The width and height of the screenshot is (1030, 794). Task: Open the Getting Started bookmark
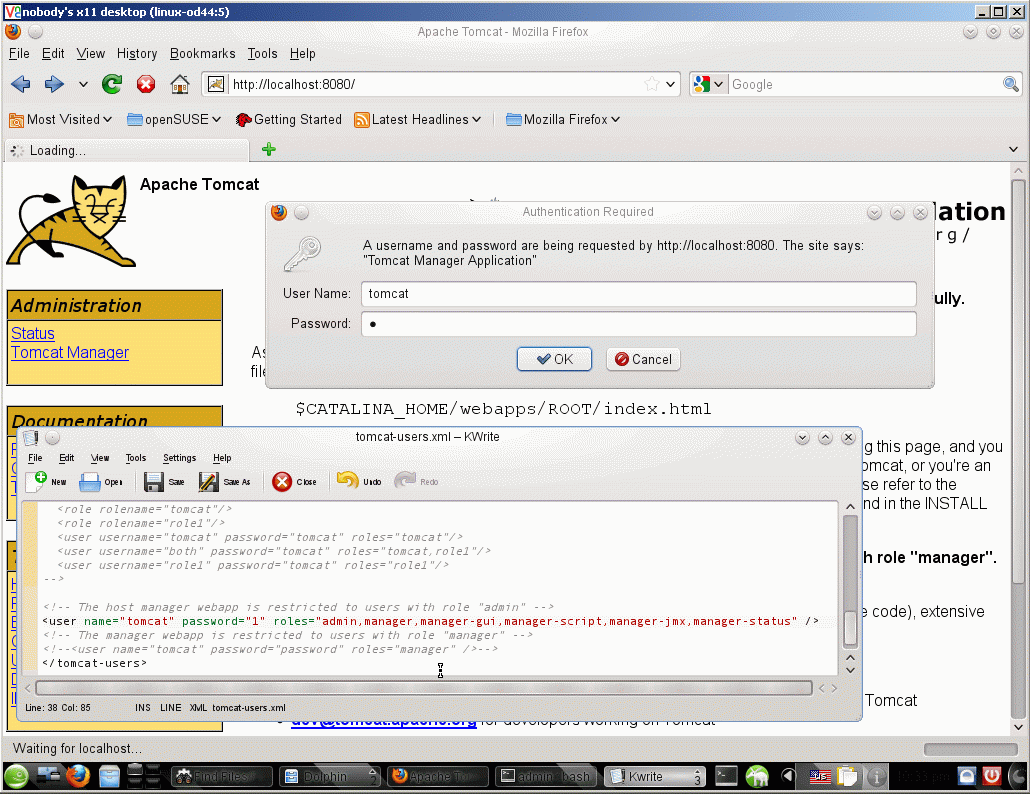(289, 120)
